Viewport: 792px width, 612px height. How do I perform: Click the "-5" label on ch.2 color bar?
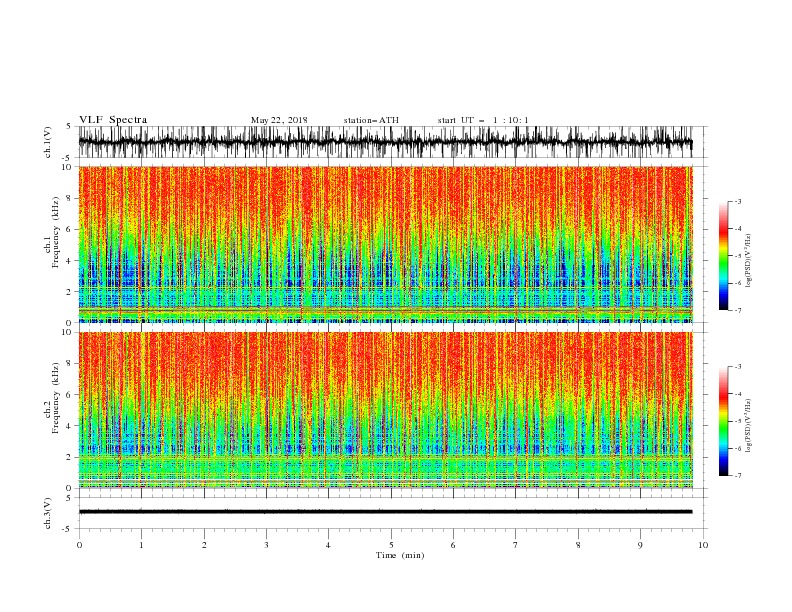click(738, 421)
